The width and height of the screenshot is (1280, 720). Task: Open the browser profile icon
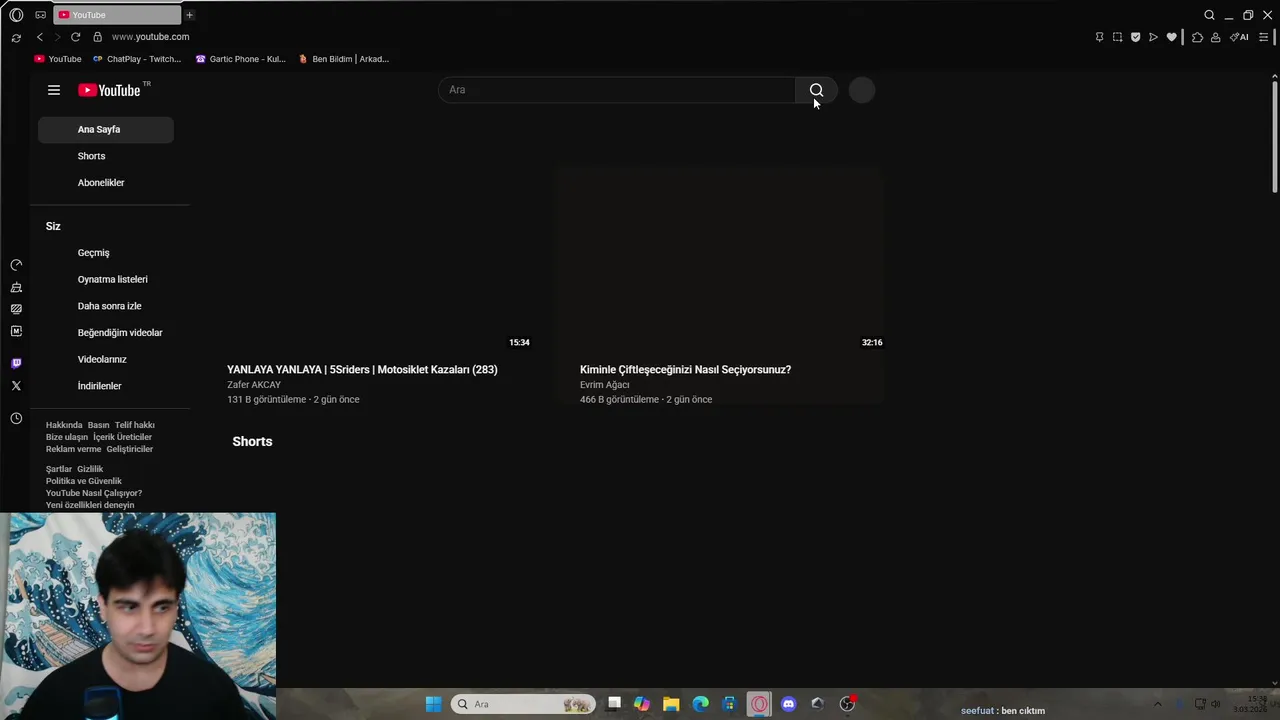coord(1215,37)
